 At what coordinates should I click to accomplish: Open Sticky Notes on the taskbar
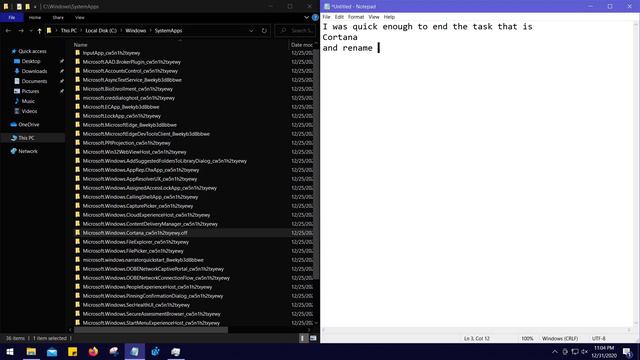[73, 351]
